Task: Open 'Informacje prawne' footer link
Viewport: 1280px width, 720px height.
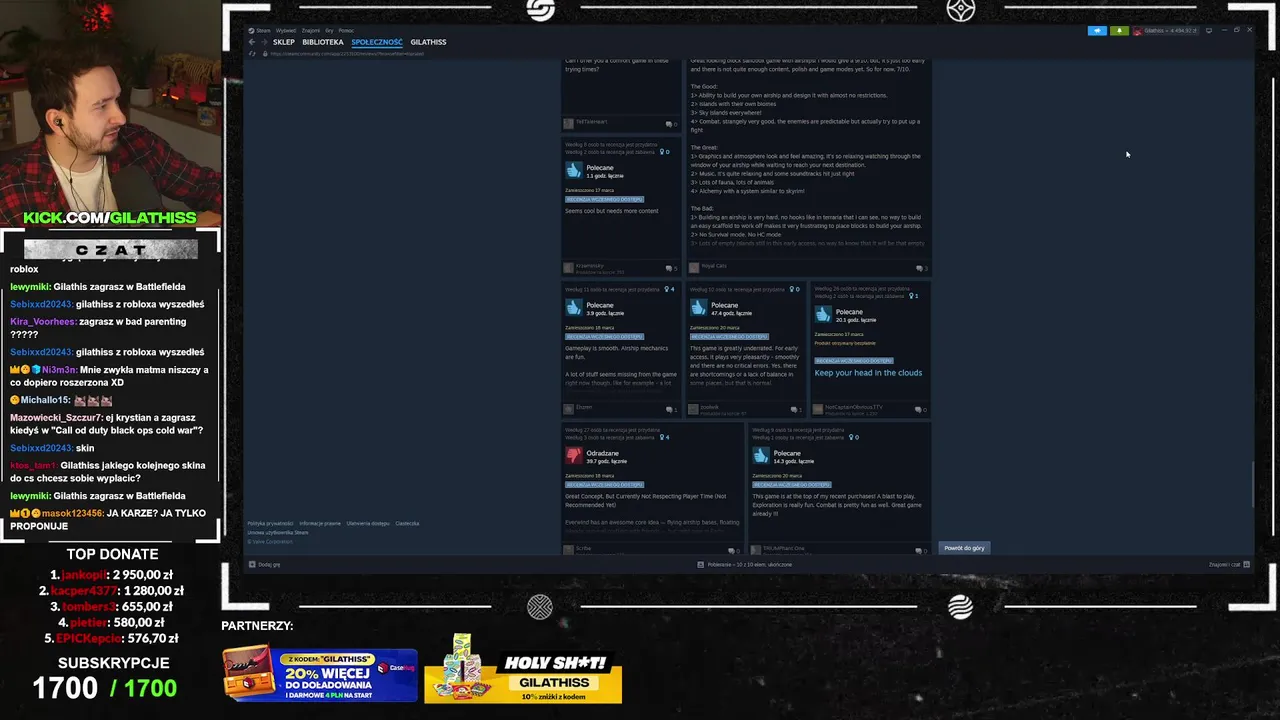Action: click(320, 523)
